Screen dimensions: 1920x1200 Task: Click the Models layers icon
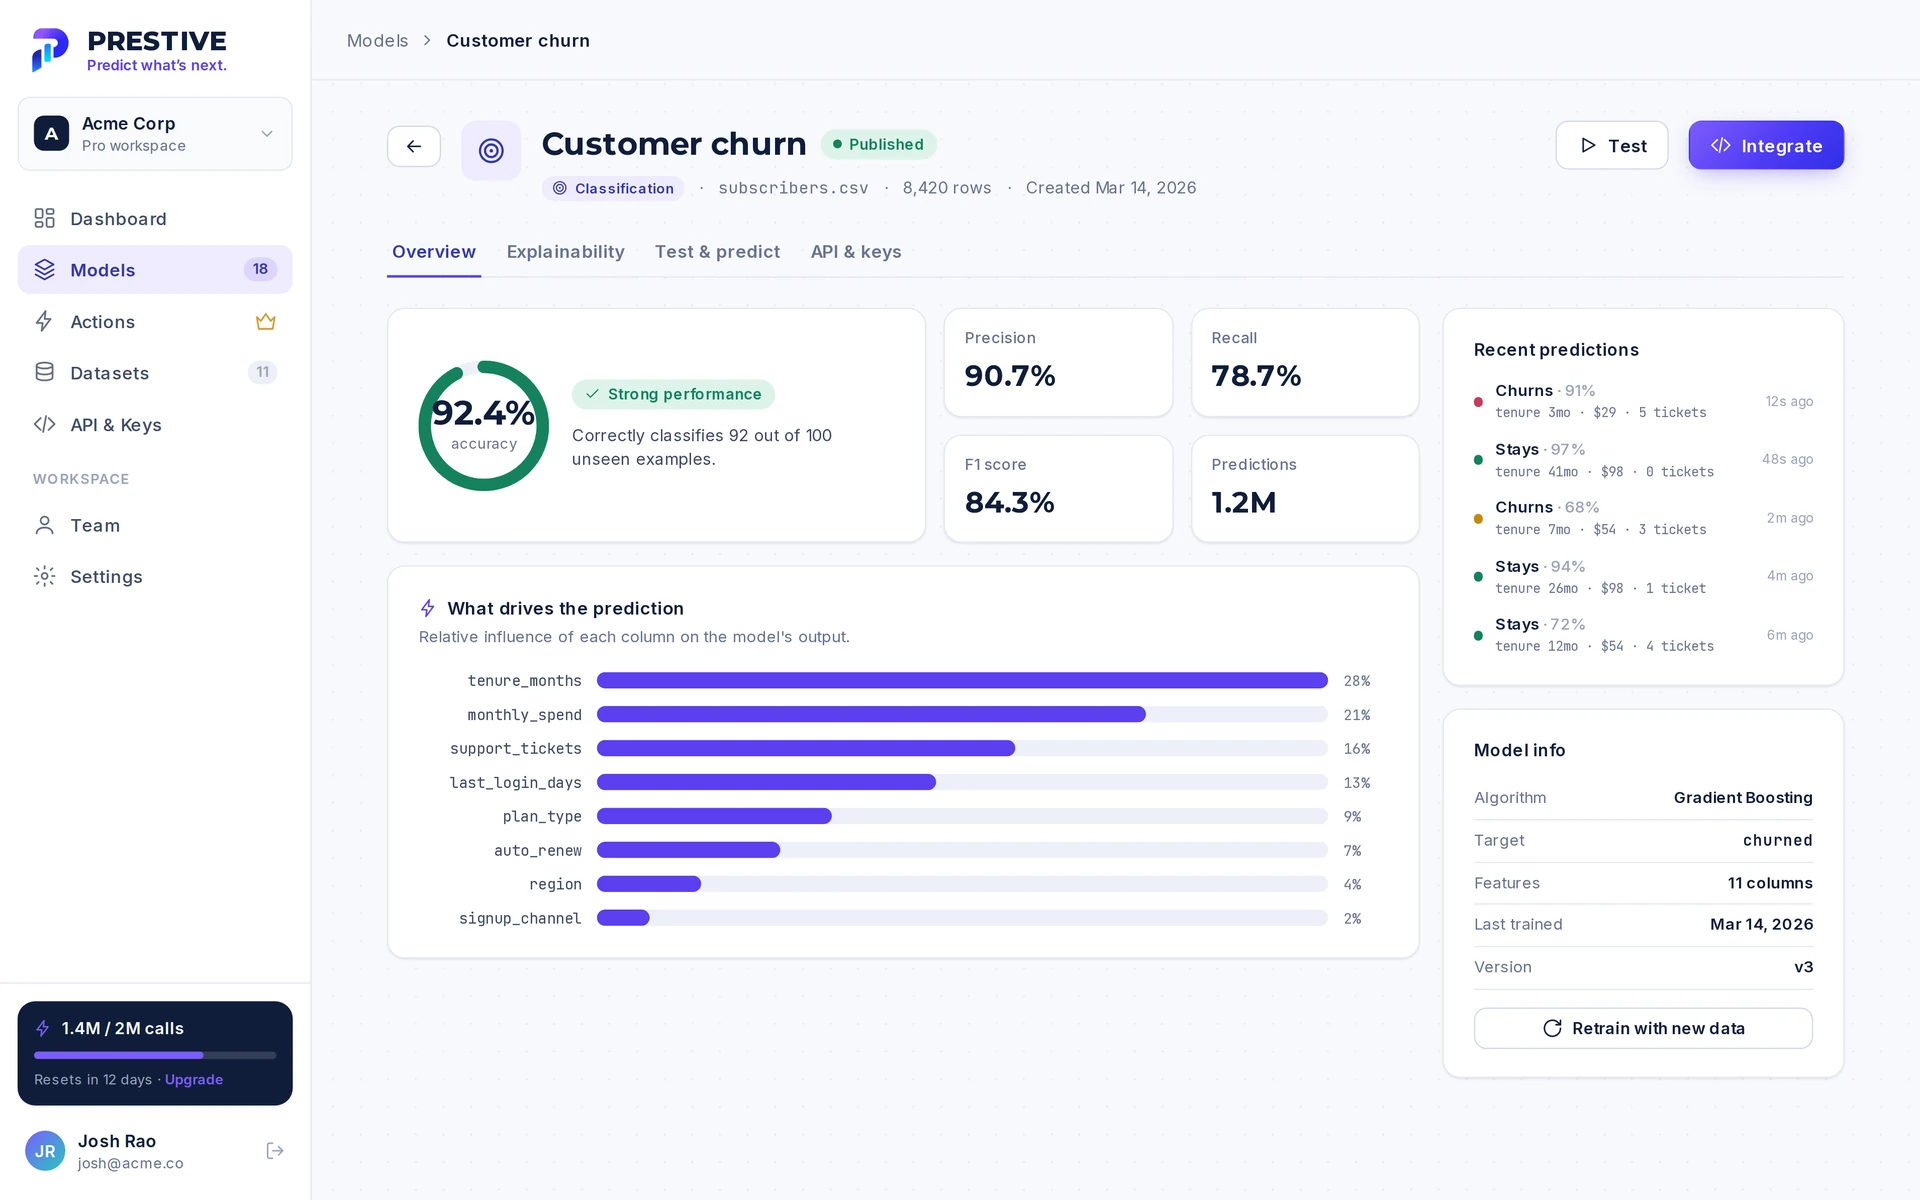[44, 270]
